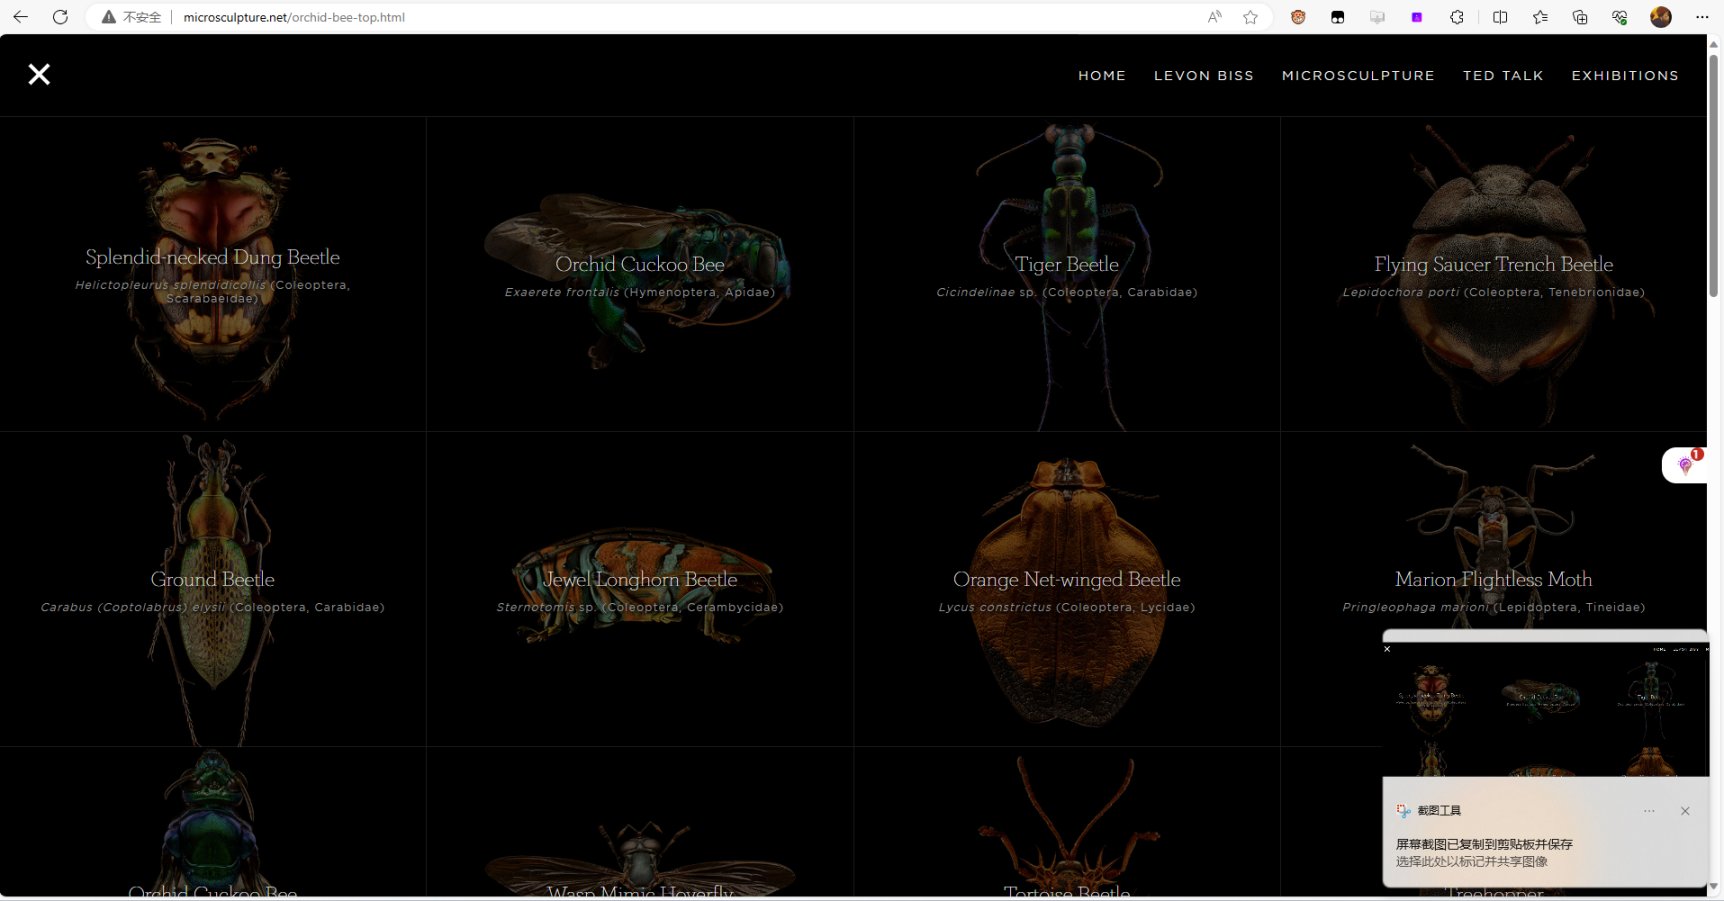This screenshot has width=1724, height=901.
Task: Click the floating pink lightbulb sidebar icon
Action: pos(1685,465)
